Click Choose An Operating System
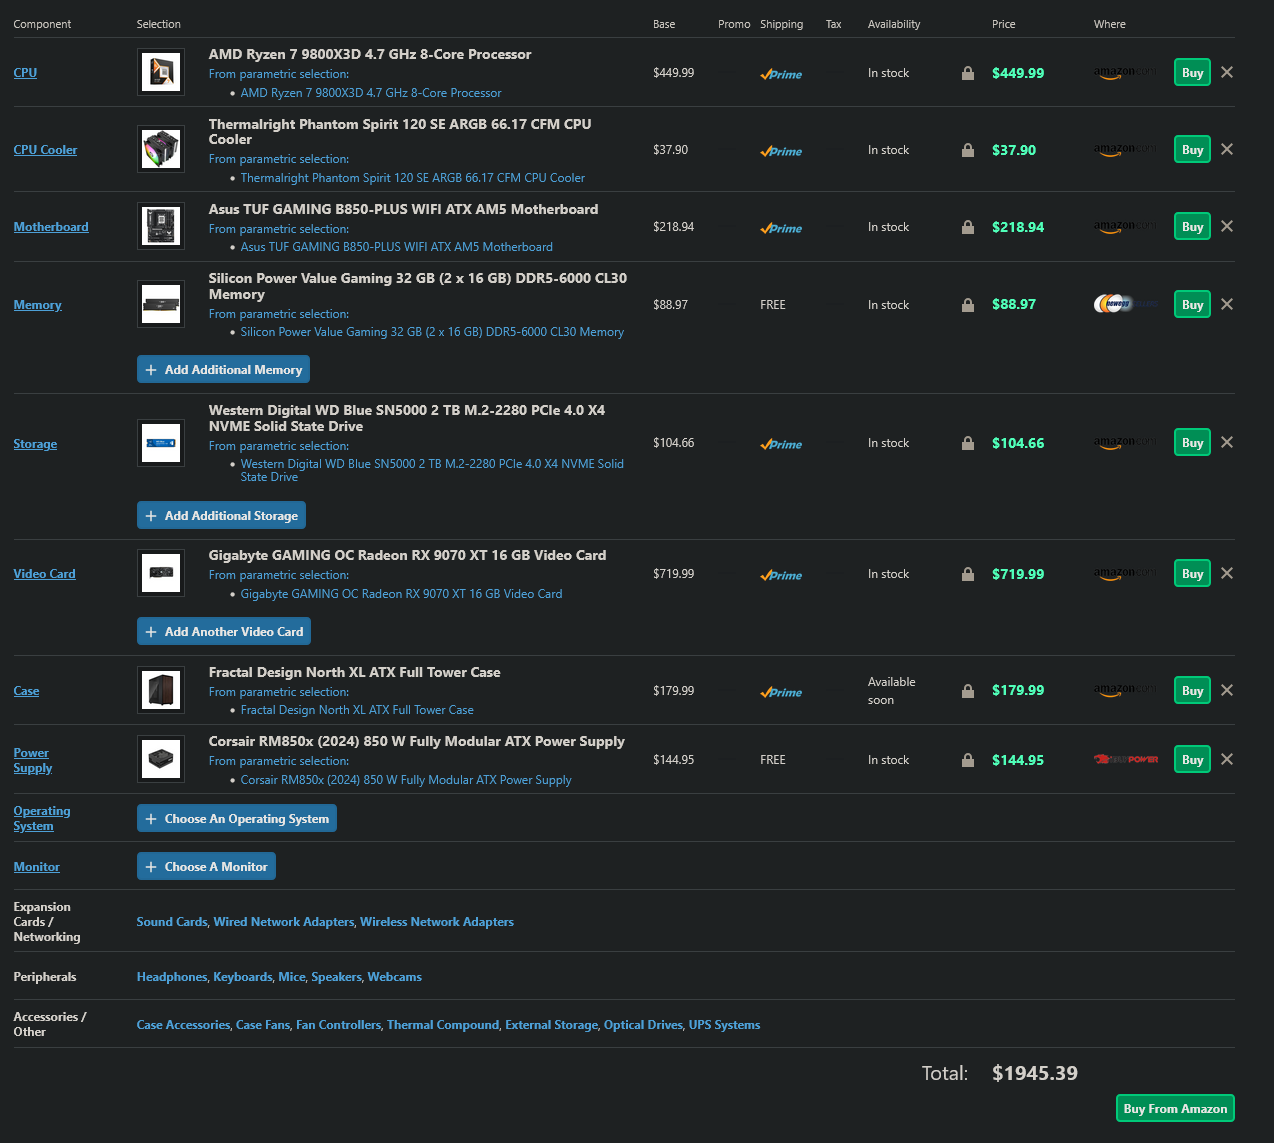Image resolution: width=1274 pixels, height=1143 pixels. [x=237, y=818]
